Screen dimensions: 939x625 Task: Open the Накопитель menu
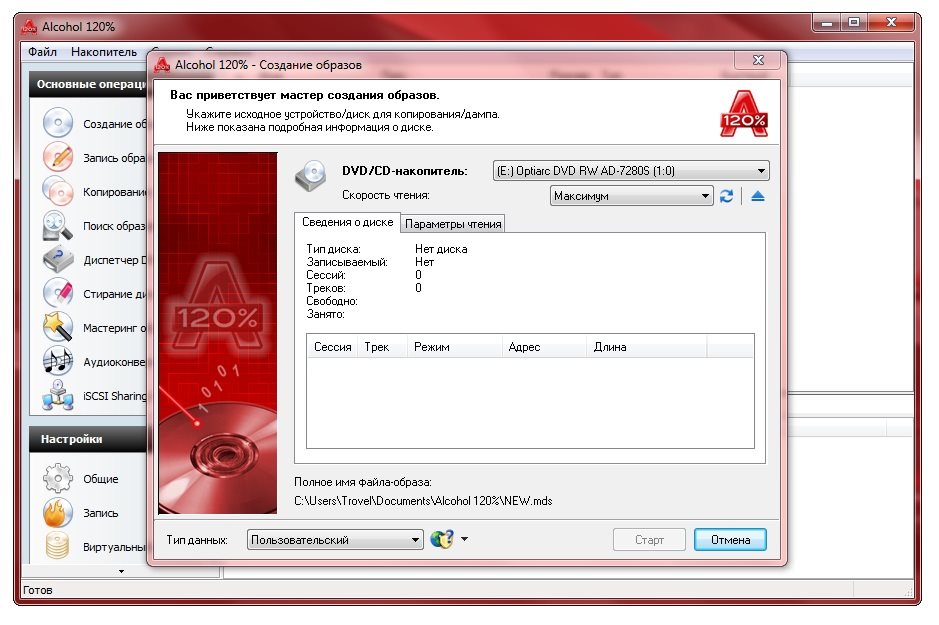tap(104, 52)
